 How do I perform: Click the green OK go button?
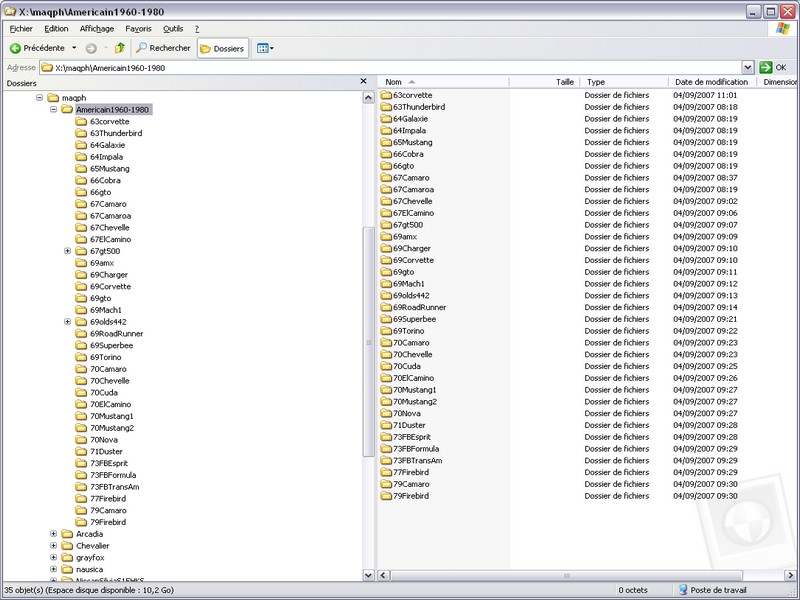click(773, 67)
